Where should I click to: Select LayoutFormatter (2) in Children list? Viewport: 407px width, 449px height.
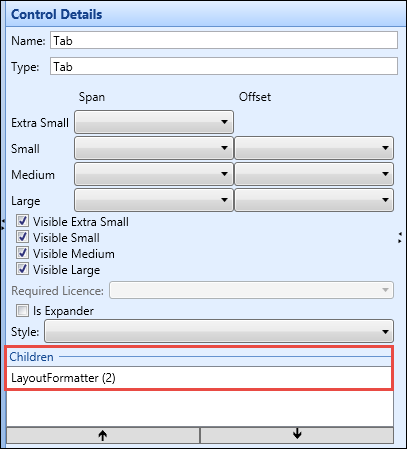coord(200,378)
